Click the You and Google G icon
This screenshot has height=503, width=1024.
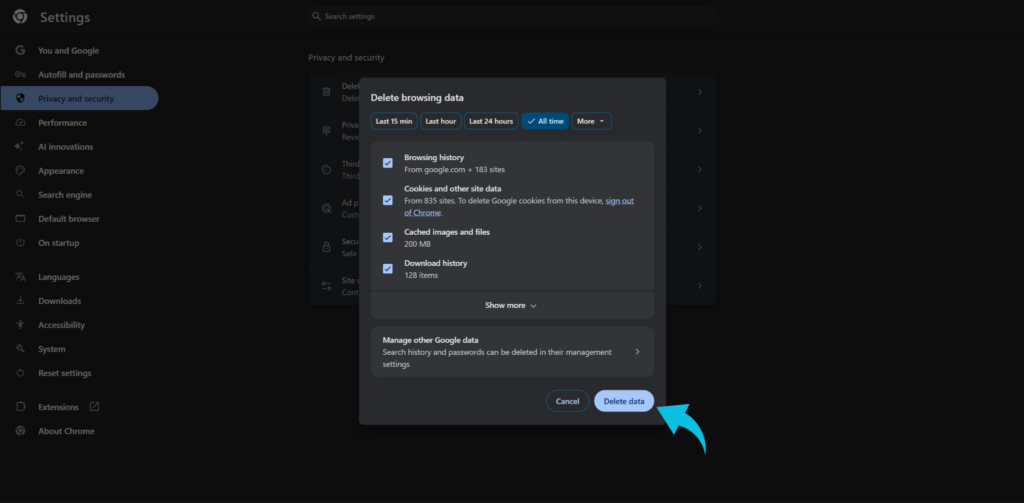coord(20,50)
